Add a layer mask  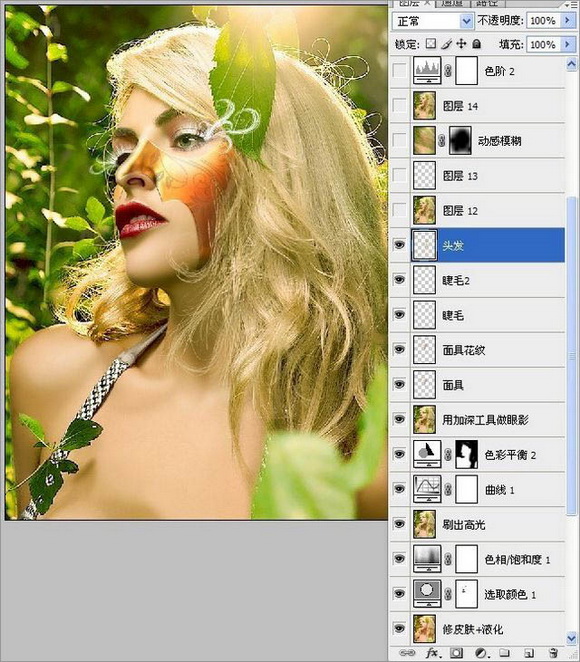(x=455, y=653)
